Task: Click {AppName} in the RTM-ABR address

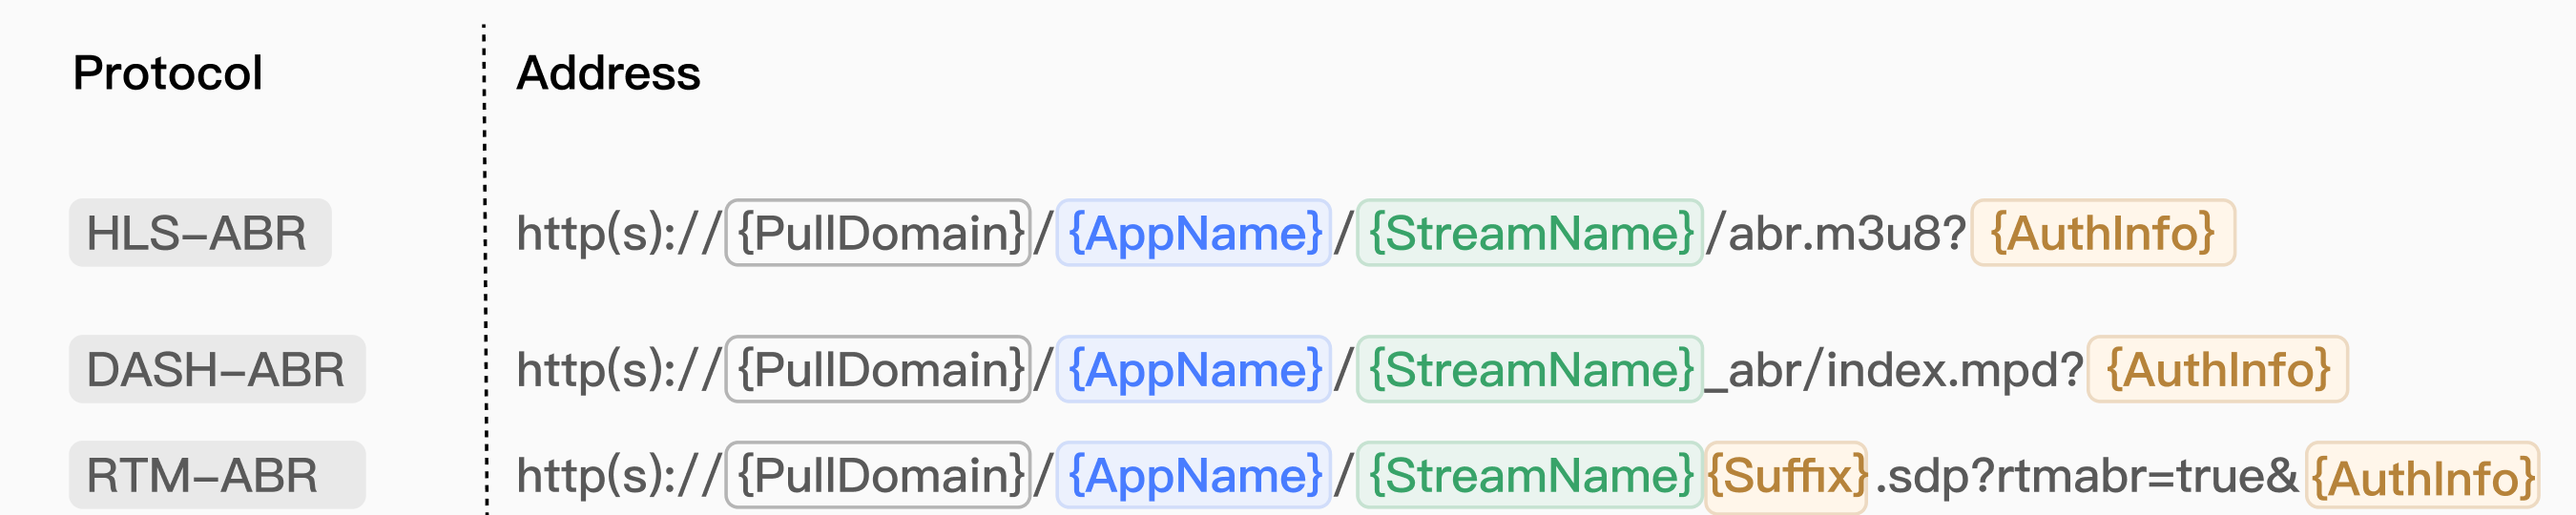Action: pos(1194,475)
